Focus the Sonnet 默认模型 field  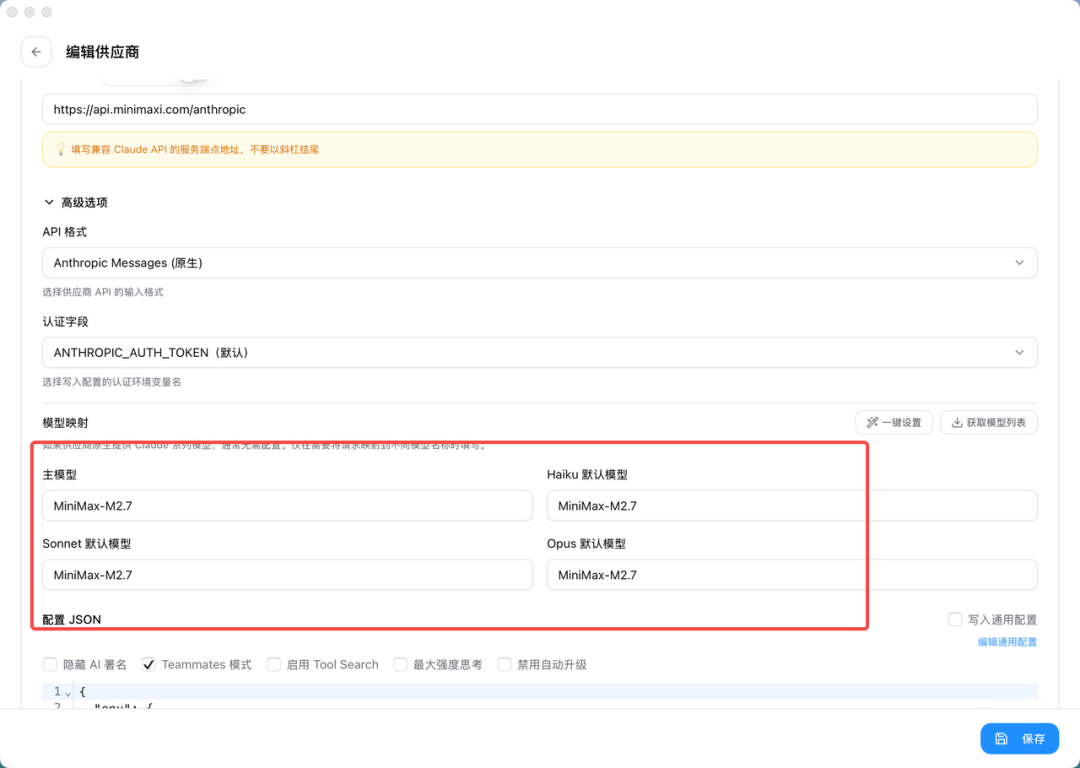[287, 574]
